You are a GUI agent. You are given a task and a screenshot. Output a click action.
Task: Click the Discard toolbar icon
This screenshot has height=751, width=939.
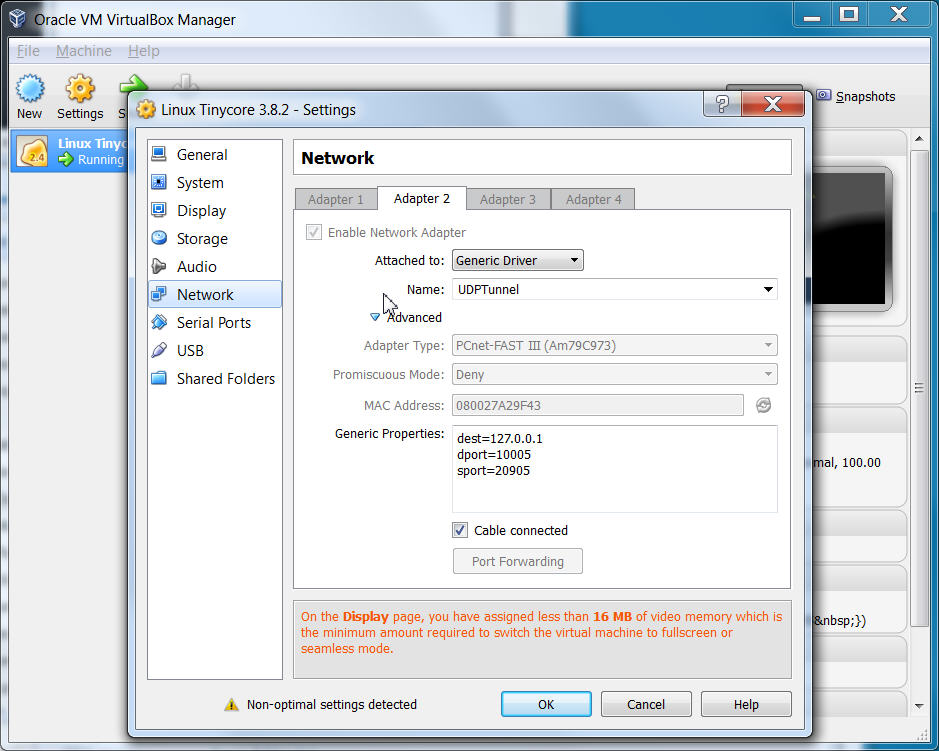pyautogui.click(x=185, y=83)
